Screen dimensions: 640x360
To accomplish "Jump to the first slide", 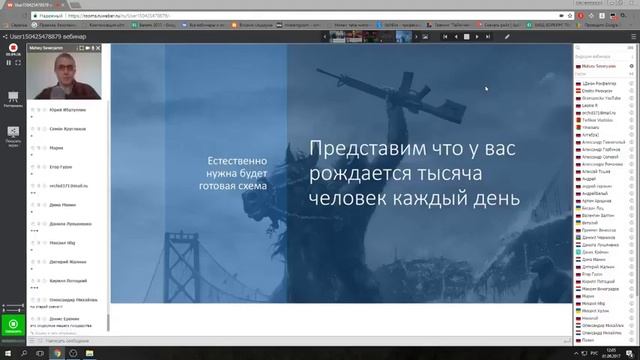I will point(445,37).
